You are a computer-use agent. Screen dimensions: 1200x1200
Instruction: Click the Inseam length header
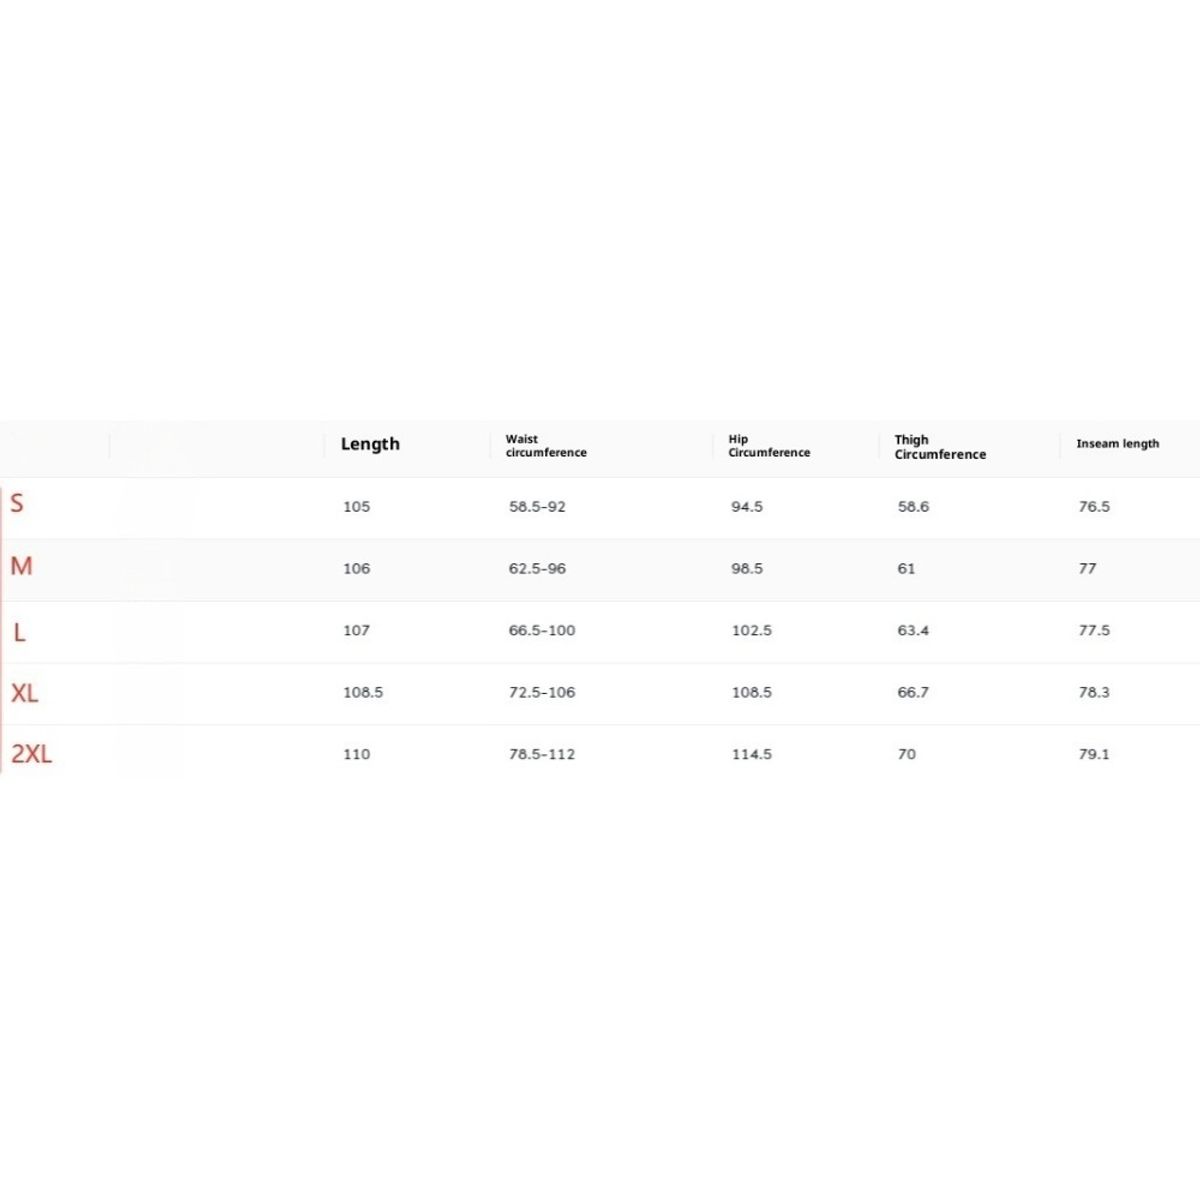1118,444
